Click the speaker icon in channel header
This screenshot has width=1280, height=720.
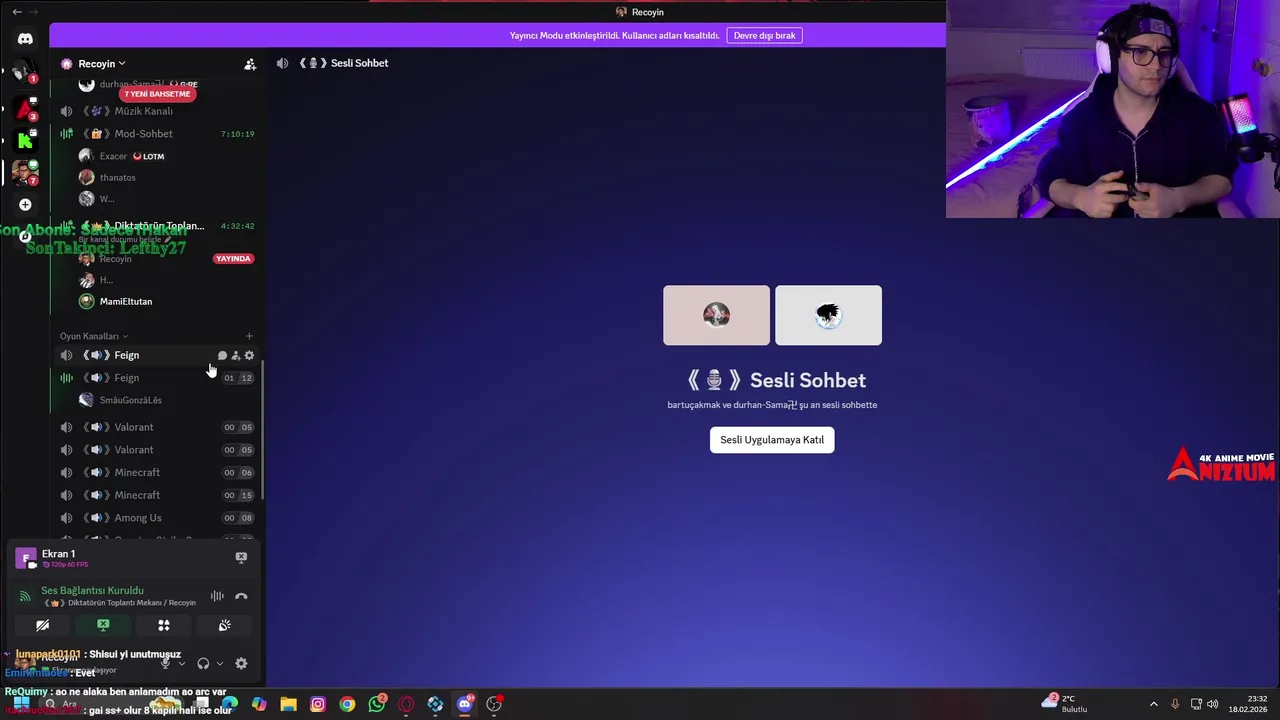coord(282,63)
